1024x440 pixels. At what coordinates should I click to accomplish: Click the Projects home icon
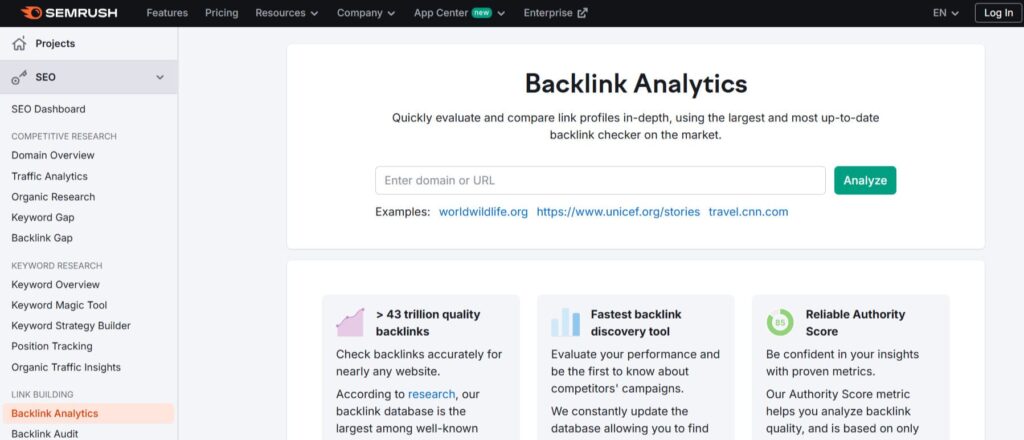coord(20,44)
